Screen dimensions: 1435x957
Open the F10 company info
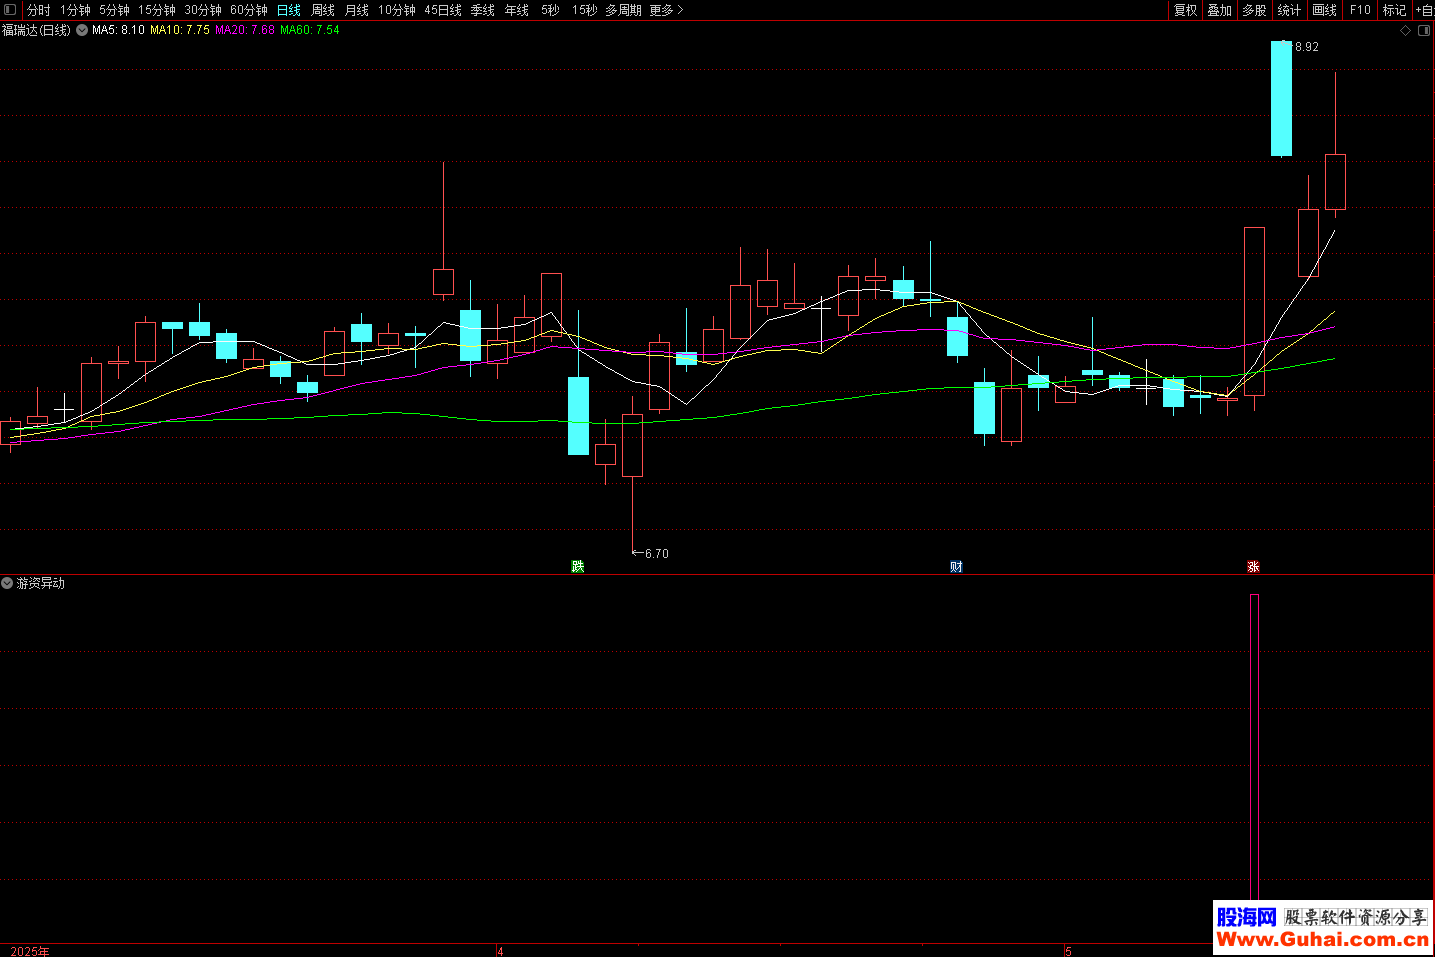tap(1360, 10)
